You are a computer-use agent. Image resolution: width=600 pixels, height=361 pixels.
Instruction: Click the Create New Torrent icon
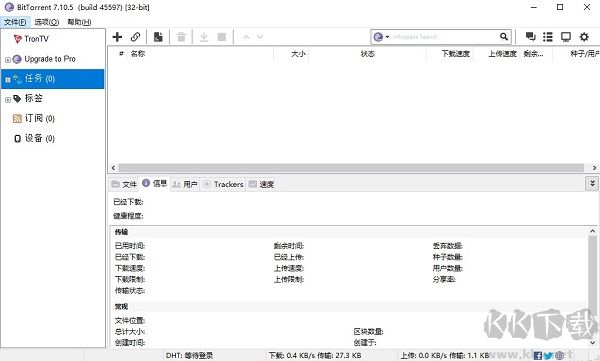point(158,37)
